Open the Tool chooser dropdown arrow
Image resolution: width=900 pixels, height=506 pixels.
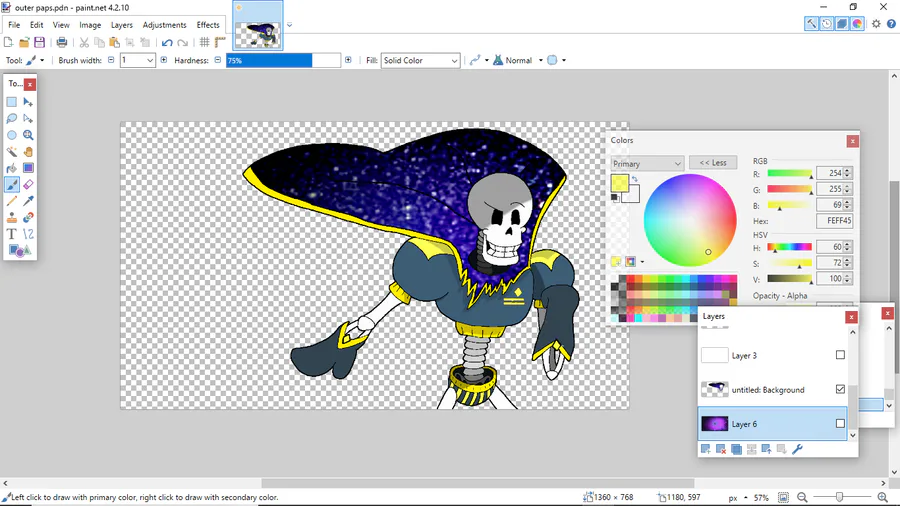coord(42,60)
